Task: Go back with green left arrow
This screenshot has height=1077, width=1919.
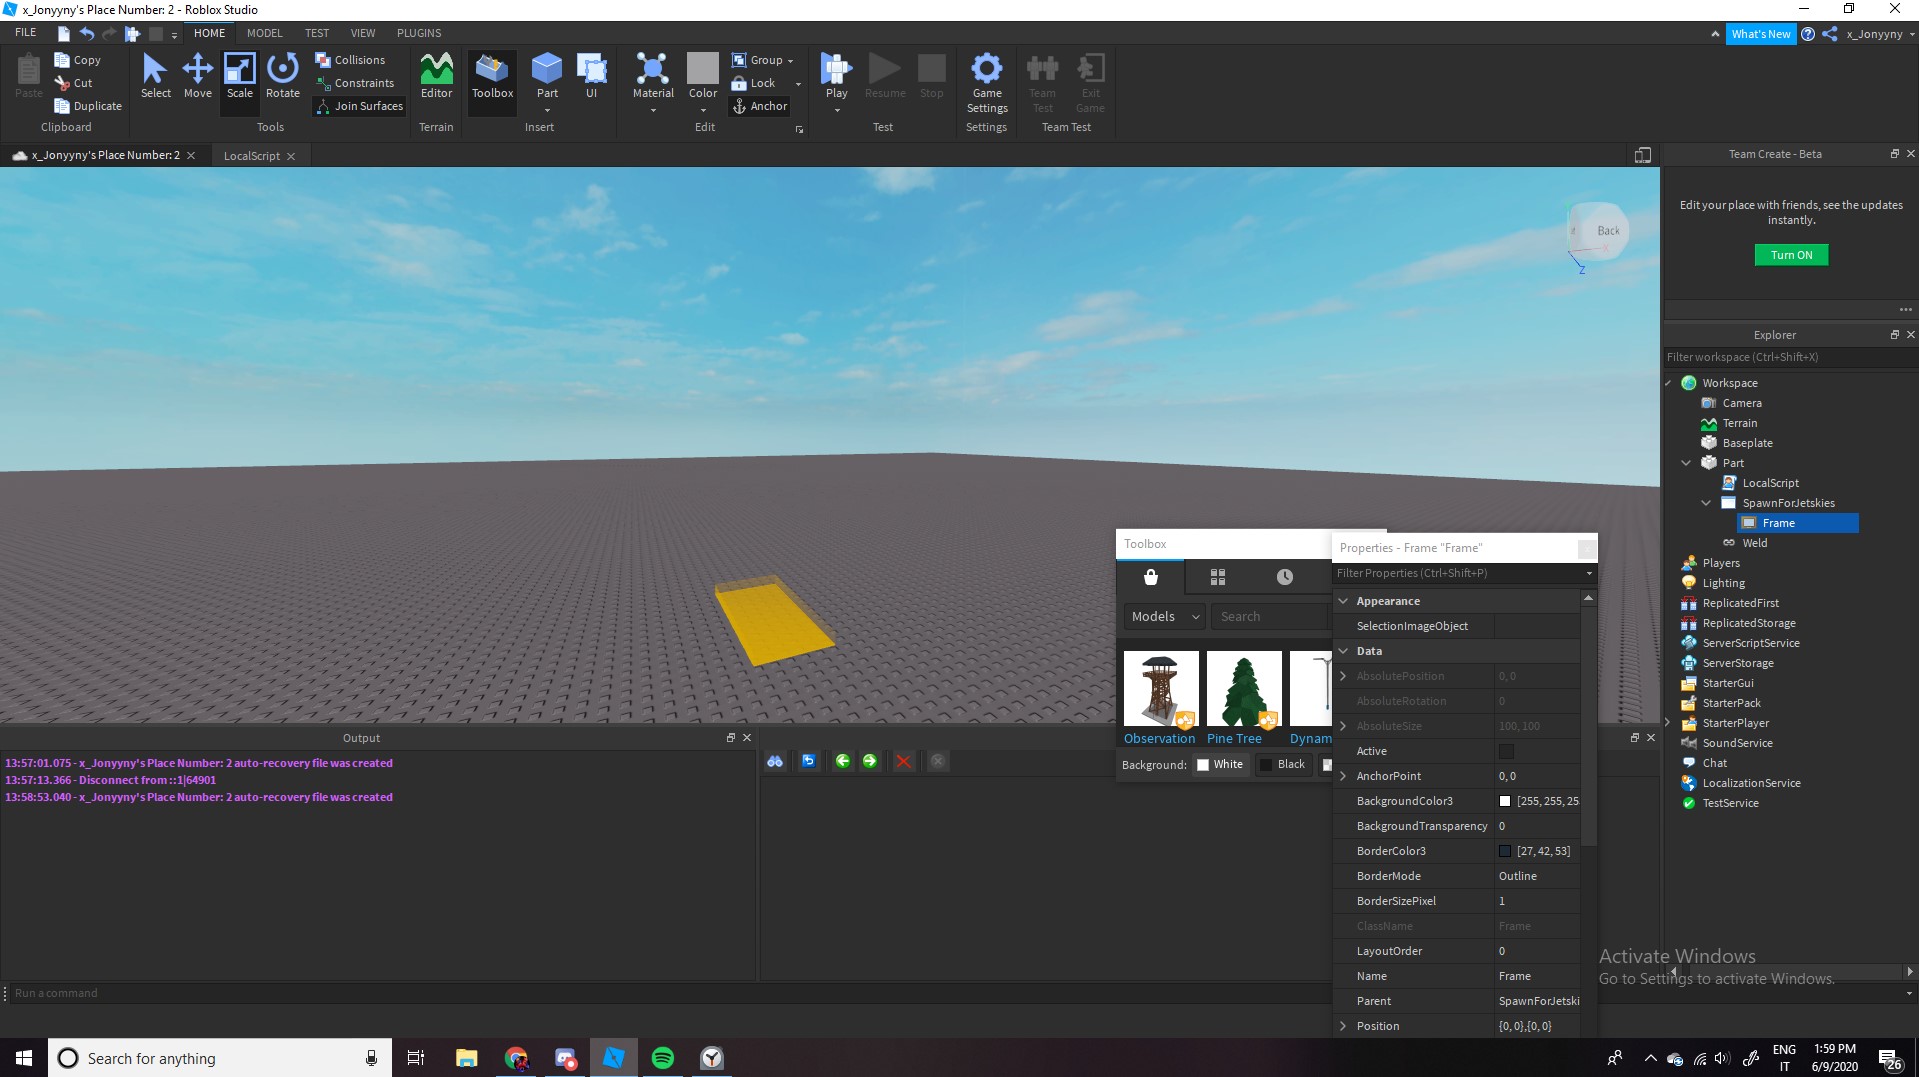Action: [843, 761]
